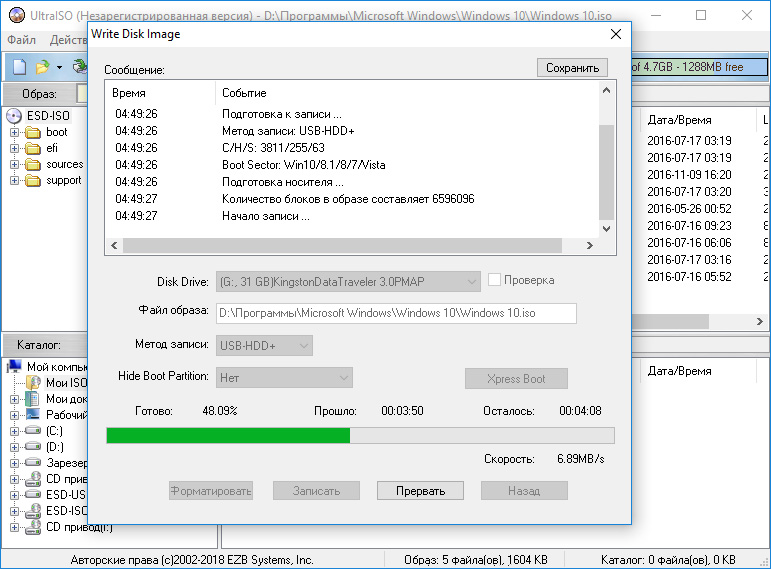771x569 pixels.
Task: Select the CD приве drive icon in catalog
Action: (33, 479)
